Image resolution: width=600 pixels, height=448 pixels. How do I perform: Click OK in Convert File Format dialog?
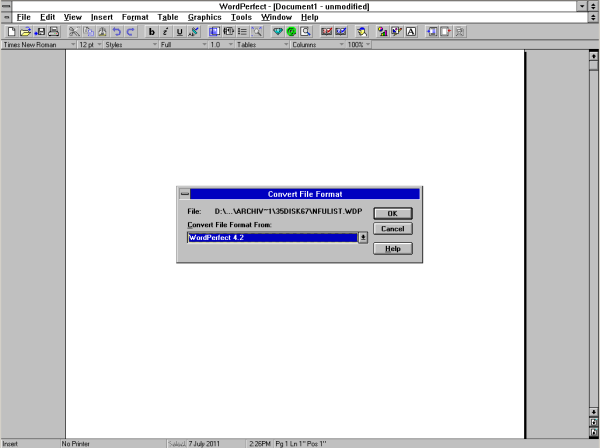coord(393,213)
